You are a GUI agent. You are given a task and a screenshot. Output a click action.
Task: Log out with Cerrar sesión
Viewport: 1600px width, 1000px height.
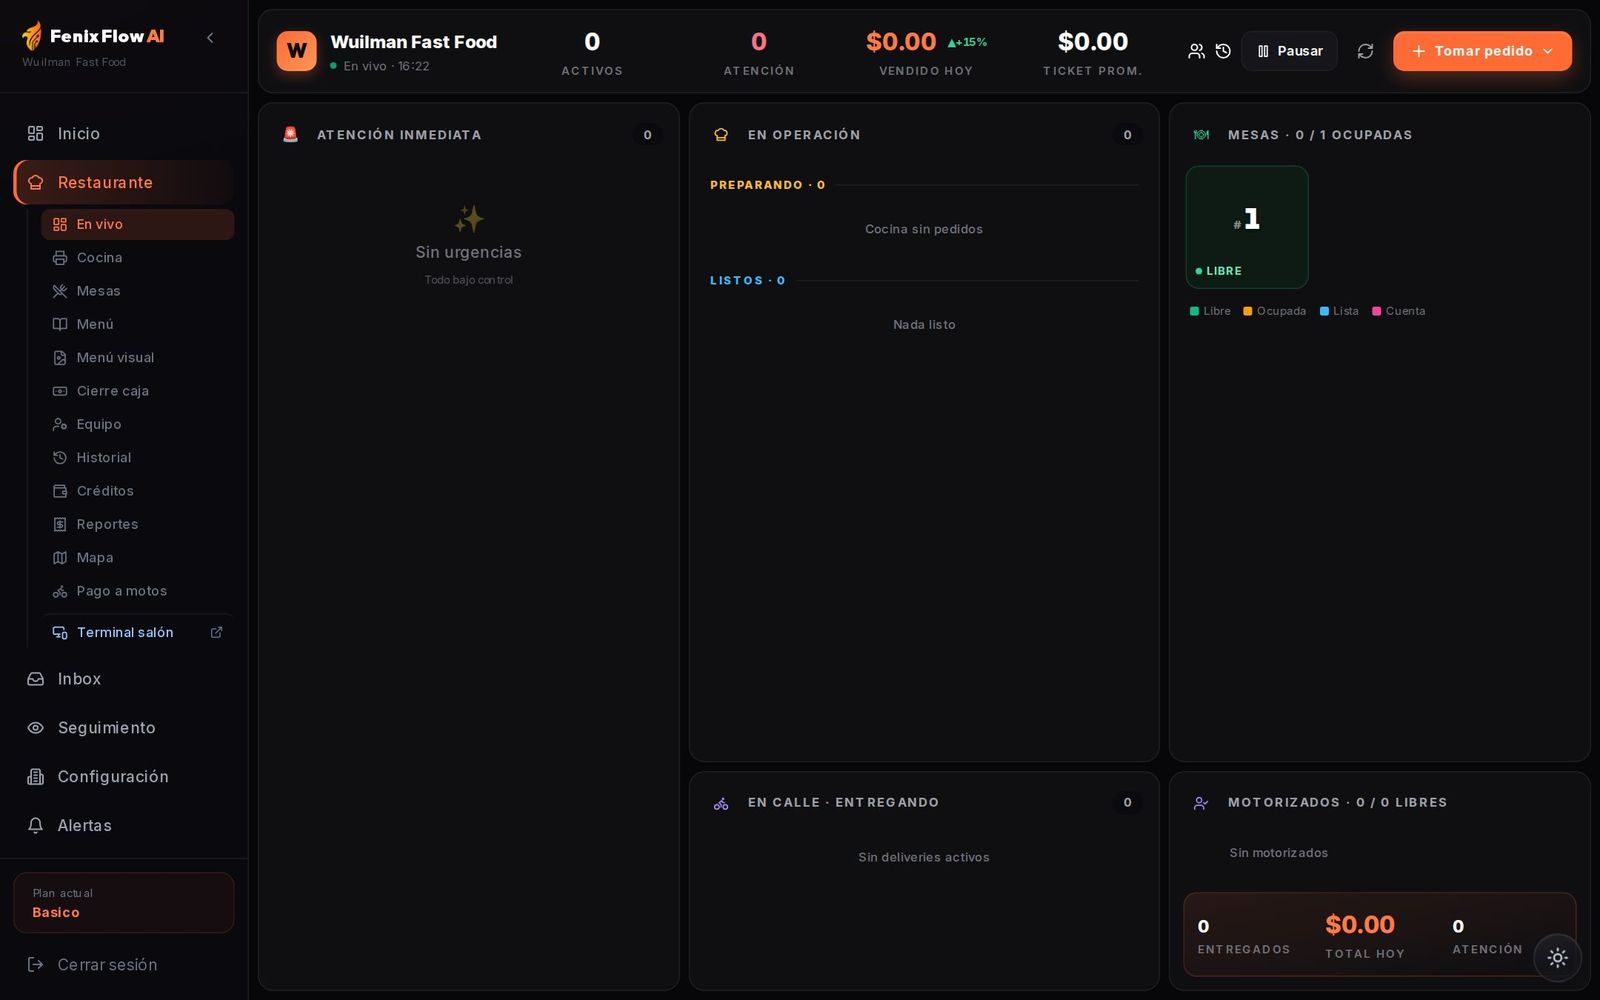coord(124,965)
